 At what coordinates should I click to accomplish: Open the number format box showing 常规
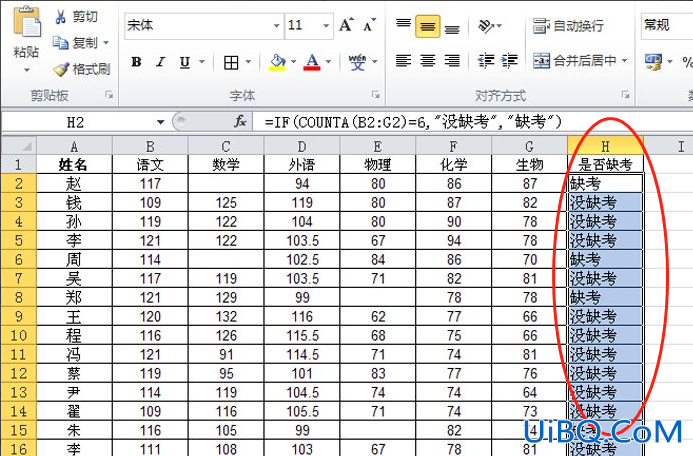pos(666,26)
